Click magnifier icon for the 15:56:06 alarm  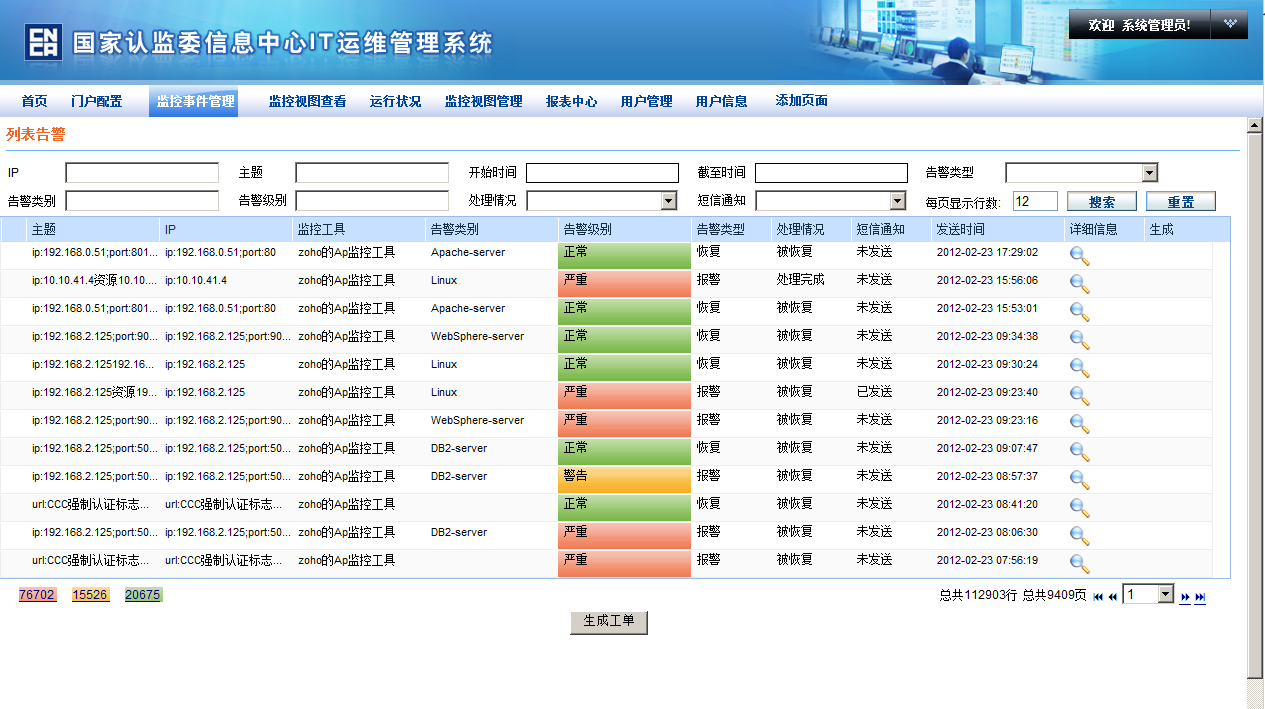(1079, 284)
